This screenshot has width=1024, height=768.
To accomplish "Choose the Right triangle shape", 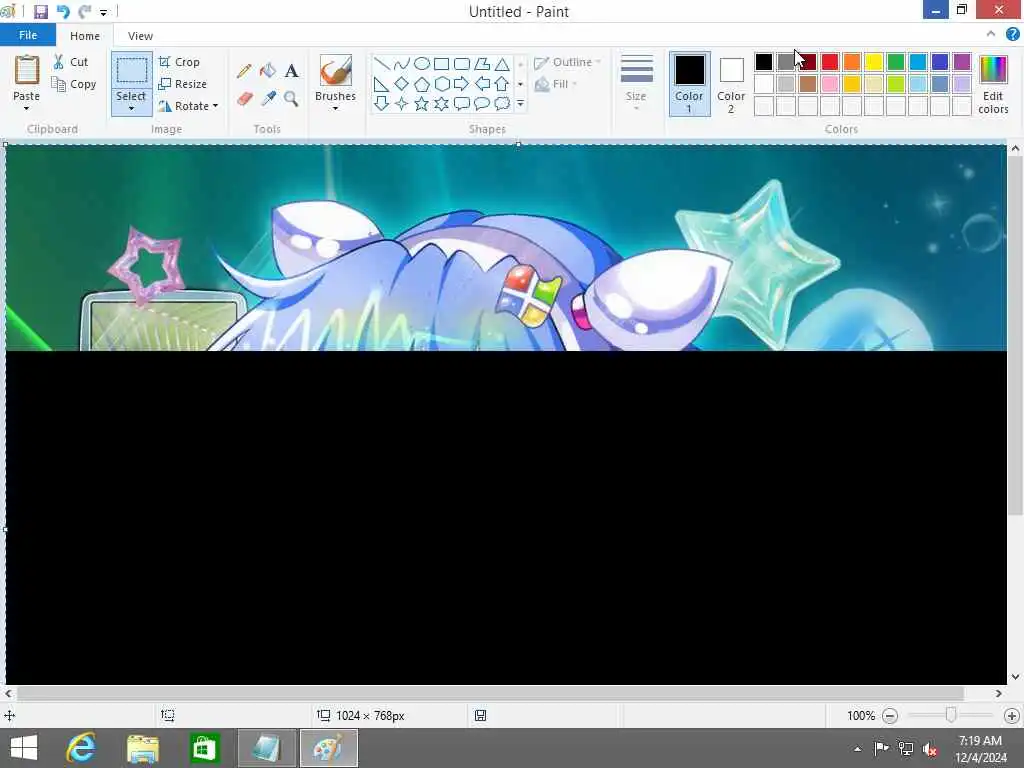I will point(382,84).
